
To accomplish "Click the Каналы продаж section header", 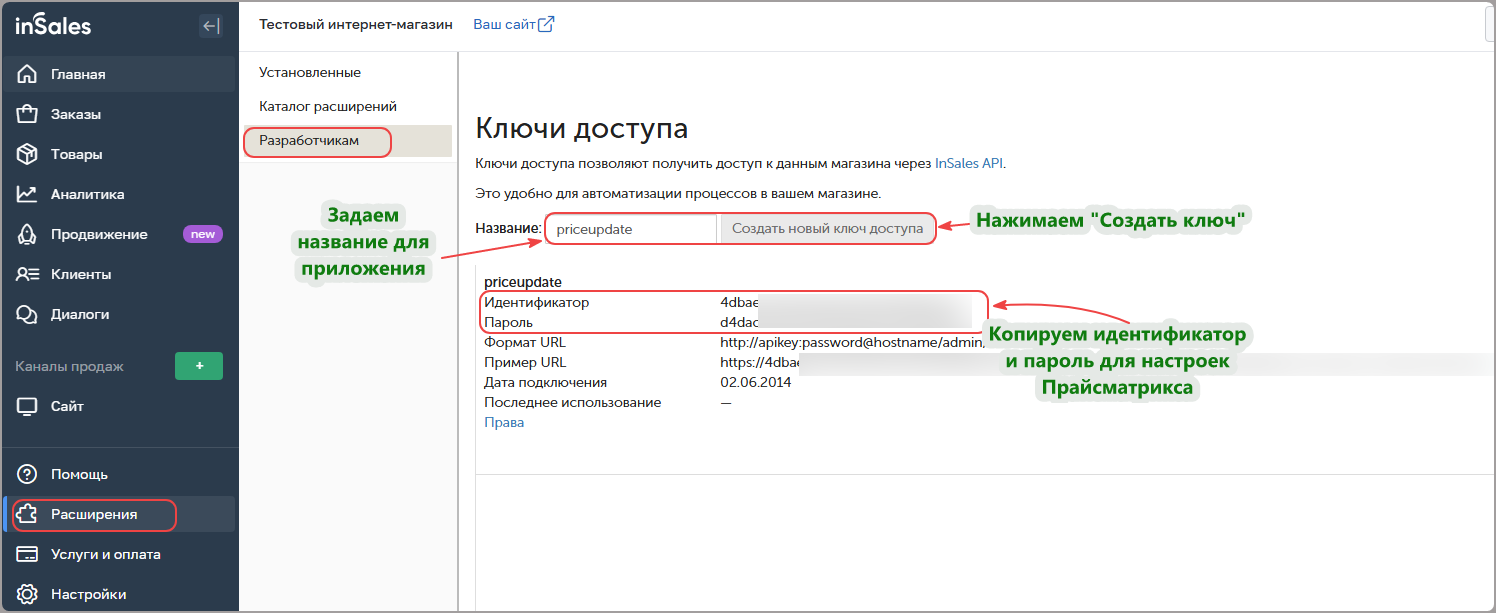I will pos(69,366).
